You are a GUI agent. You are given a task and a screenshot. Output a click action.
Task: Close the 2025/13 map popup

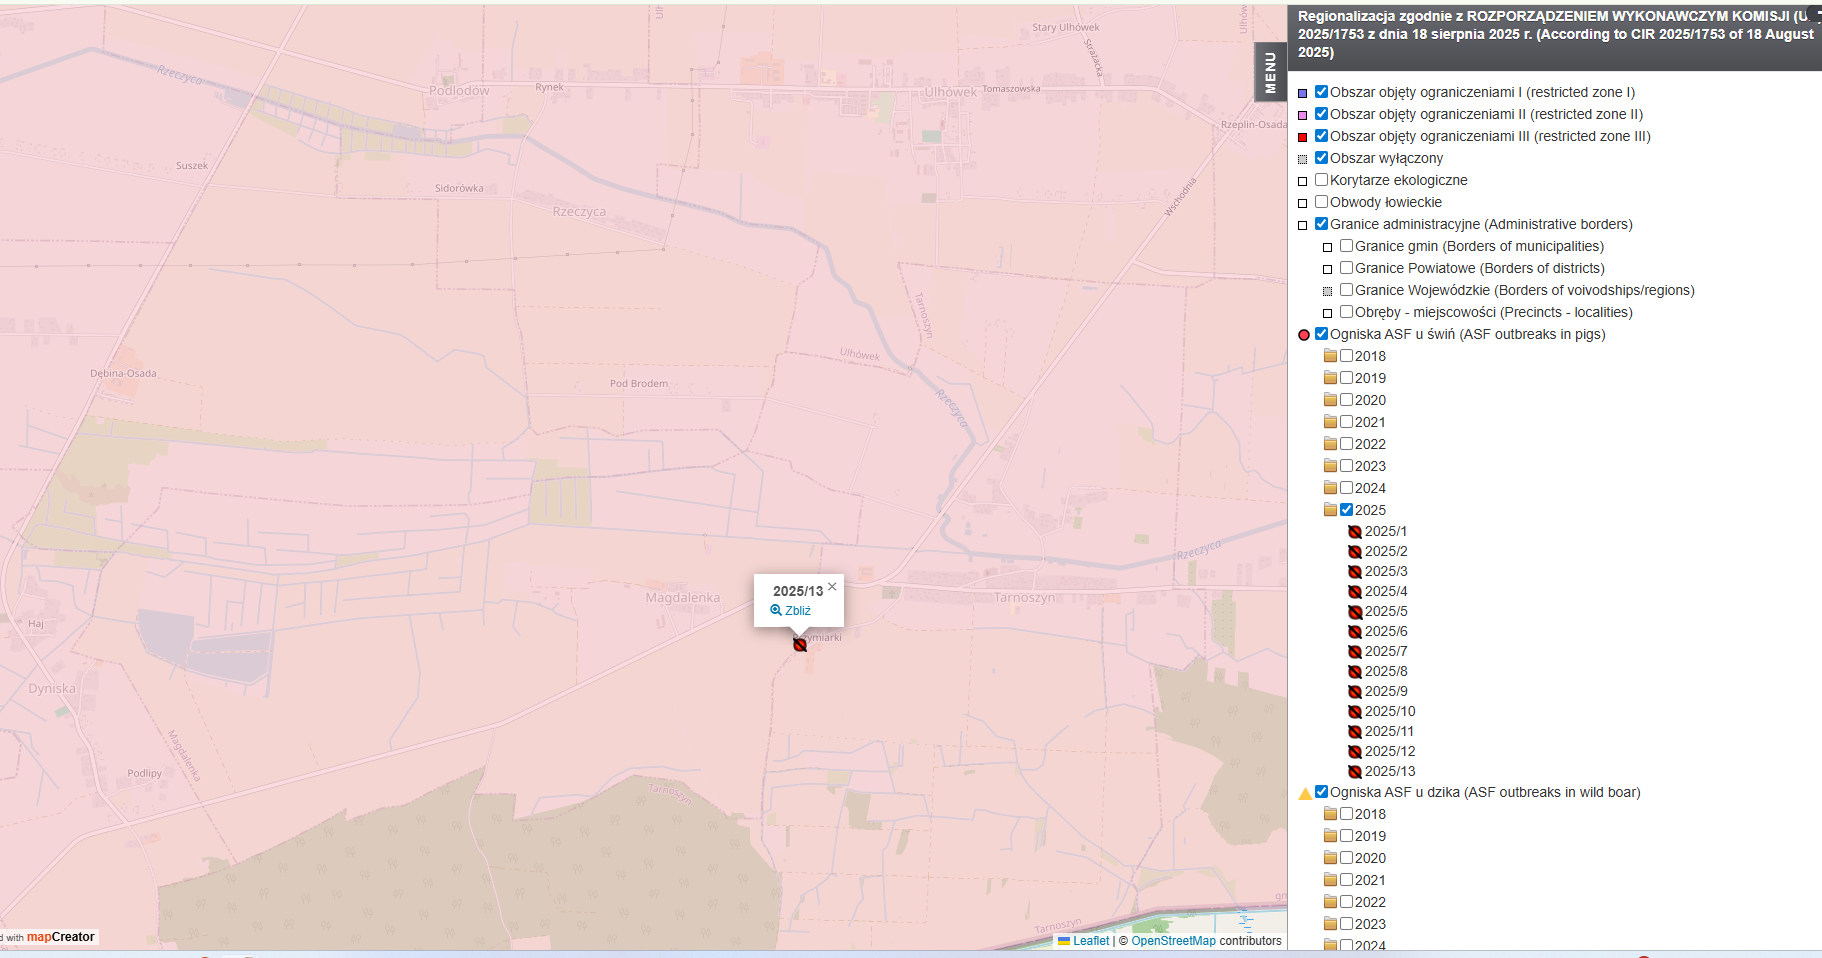(832, 587)
